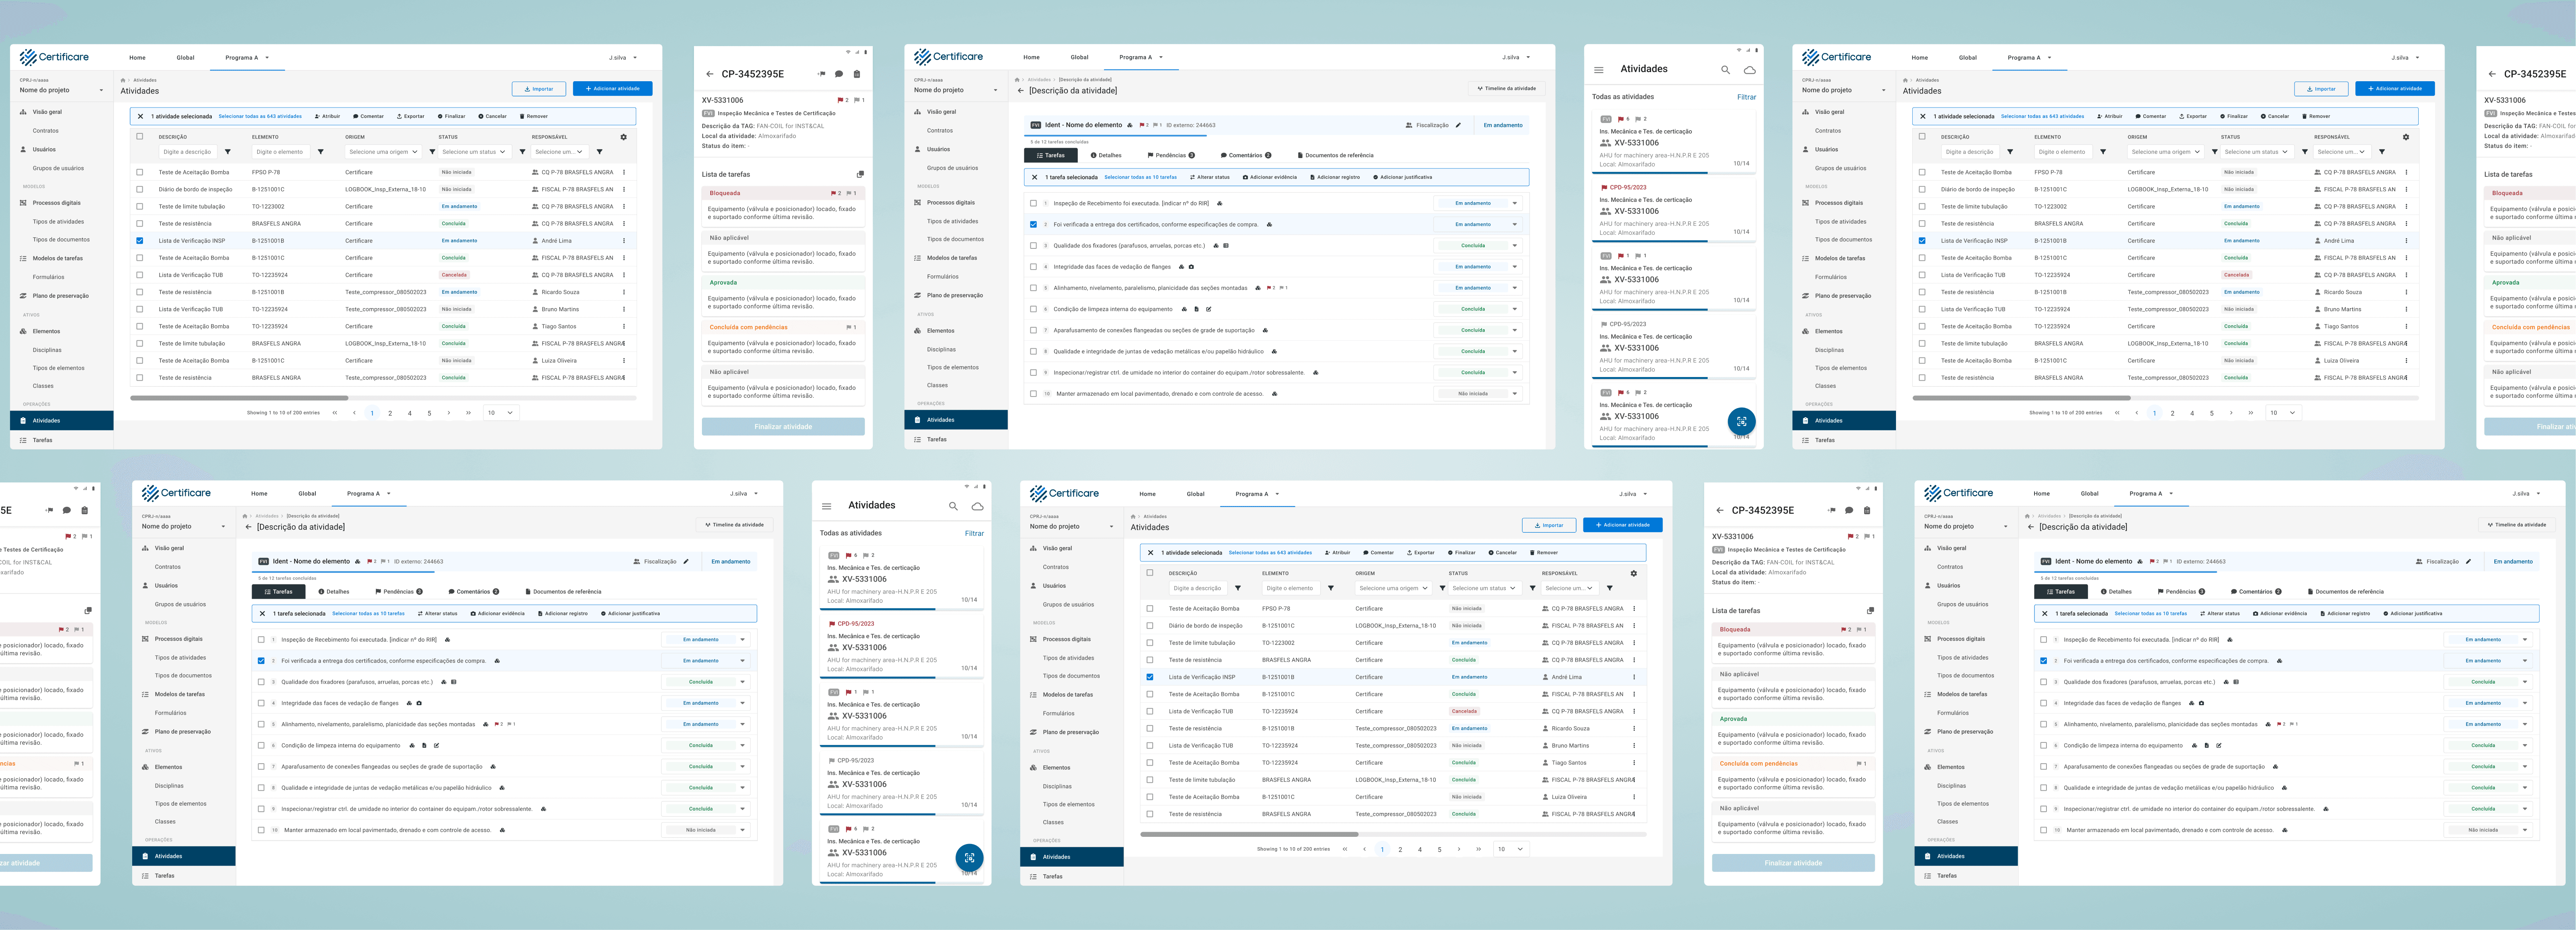
Task: Open Pendências tab in bottom-right desktop
Action: (x=2181, y=592)
